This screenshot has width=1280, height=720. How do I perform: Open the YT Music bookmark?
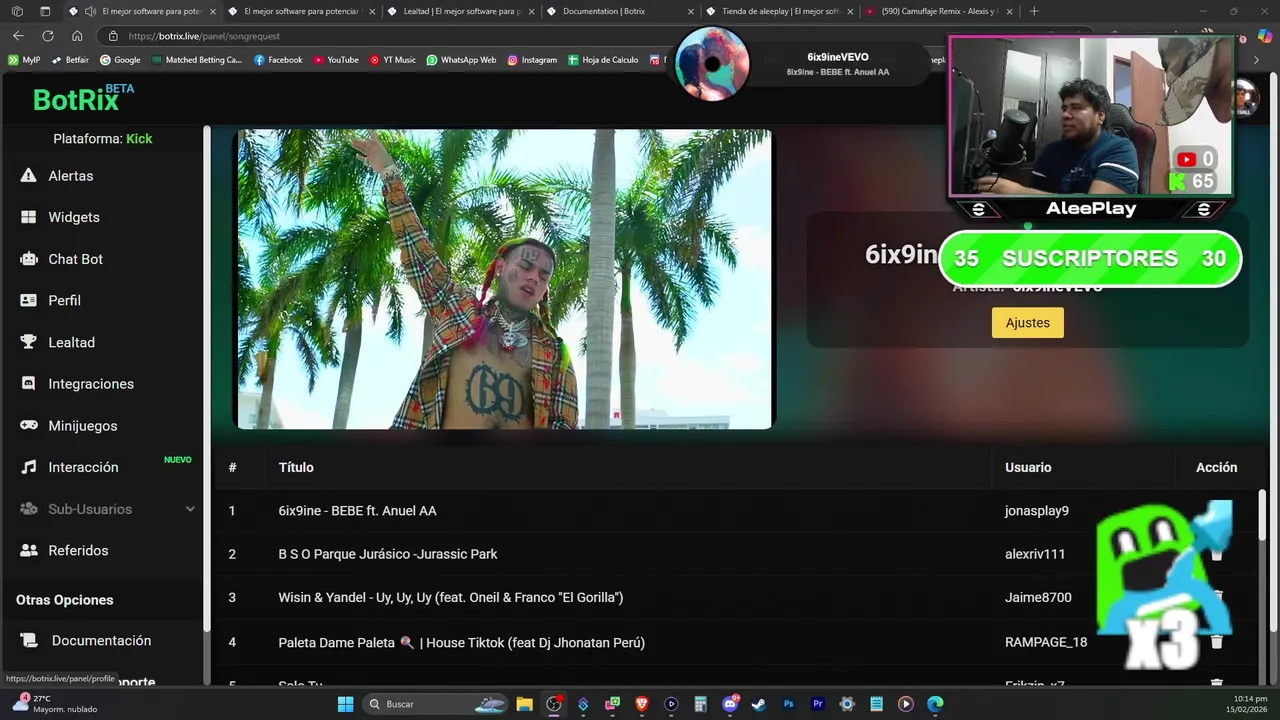coord(393,60)
